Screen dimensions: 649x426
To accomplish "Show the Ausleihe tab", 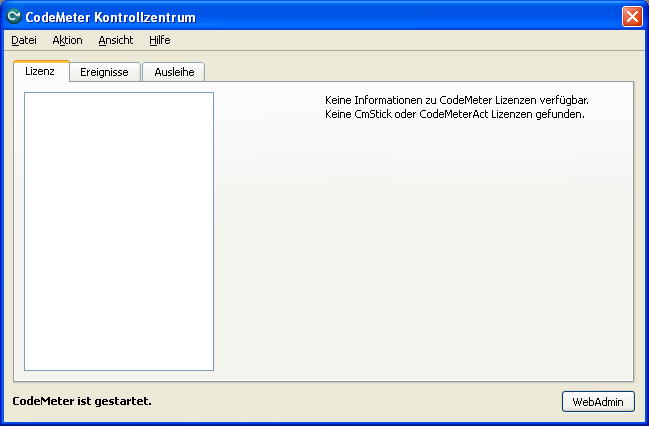I will (x=173, y=72).
